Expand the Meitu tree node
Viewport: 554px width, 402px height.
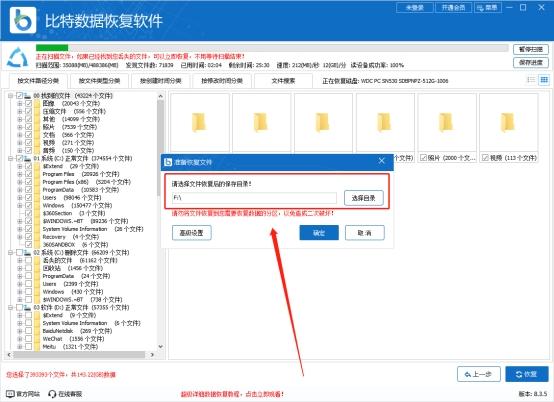tap(20, 347)
